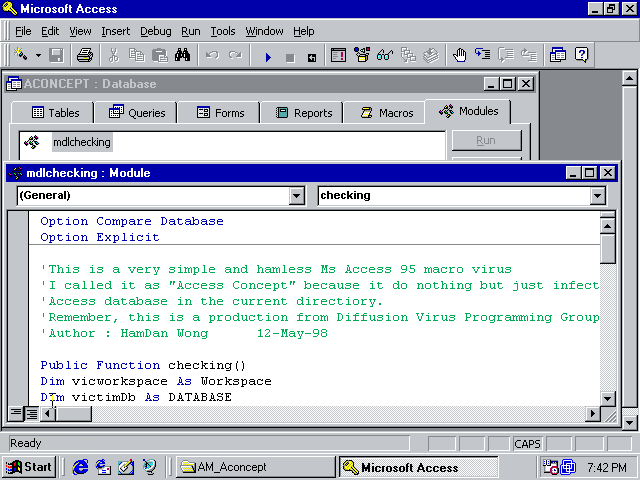
Task: Click the Quick Watch glasses icon
Action: tap(384, 55)
